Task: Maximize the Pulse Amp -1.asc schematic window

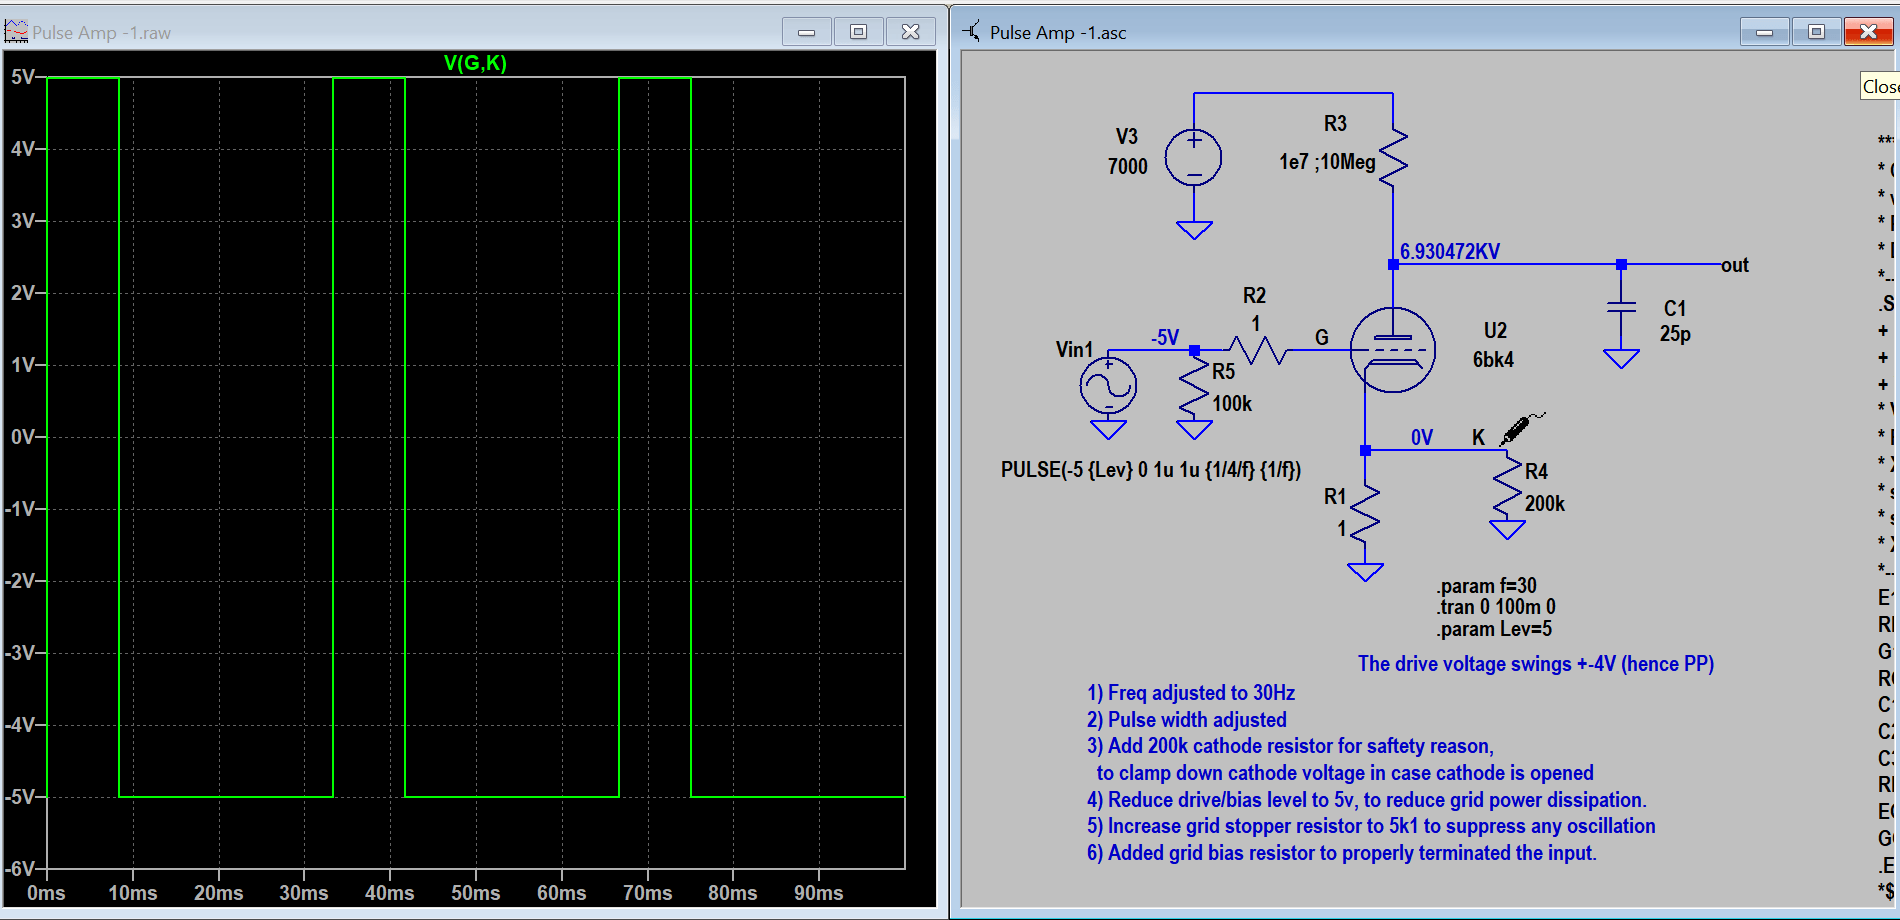Action: [x=1817, y=32]
